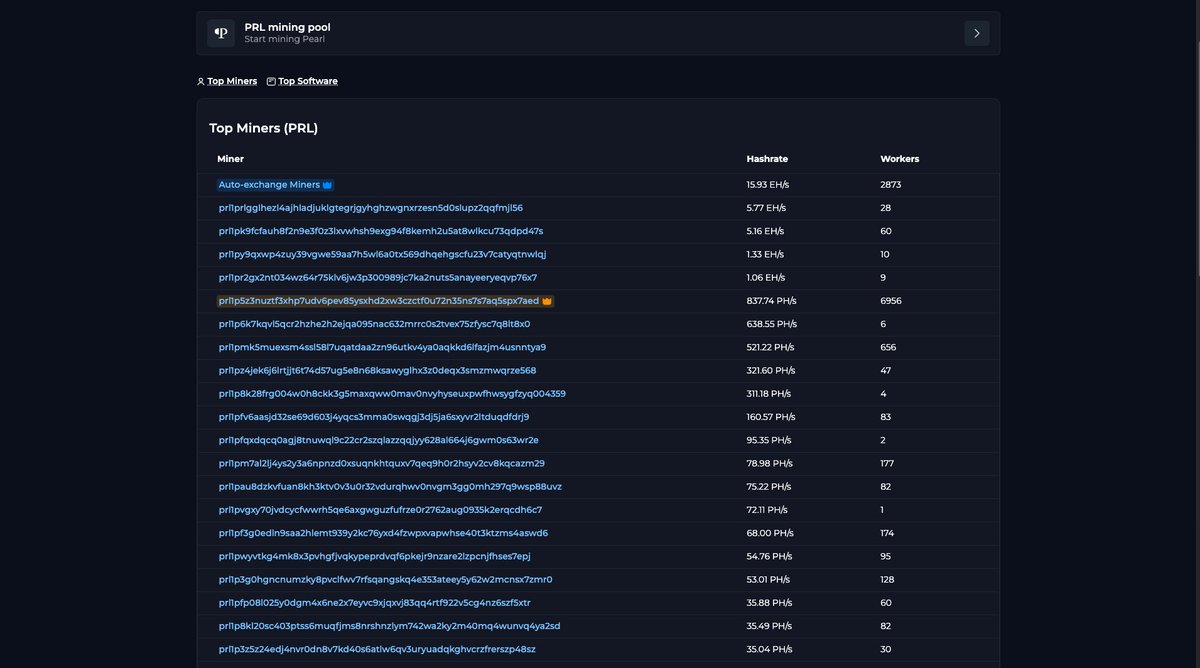The width and height of the screenshot is (1200, 668).
Task: Click the '15.93 EH/s' hashrate value
Action: tap(768, 185)
